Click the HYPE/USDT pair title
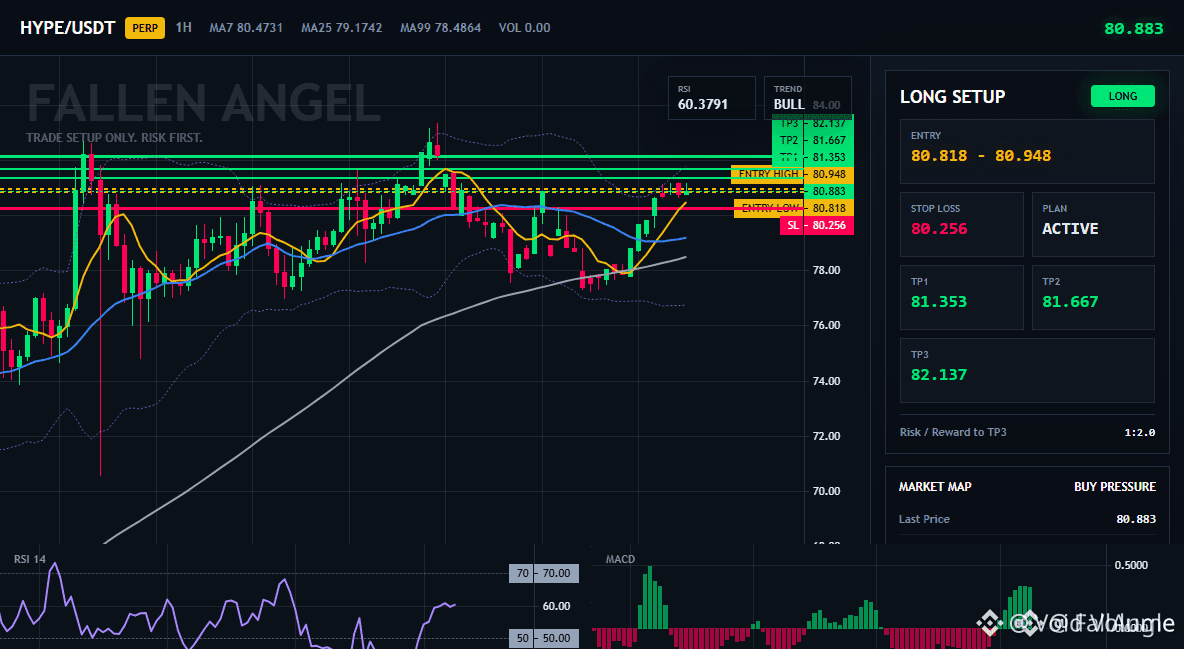This screenshot has height=649, width=1184. click(67, 28)
